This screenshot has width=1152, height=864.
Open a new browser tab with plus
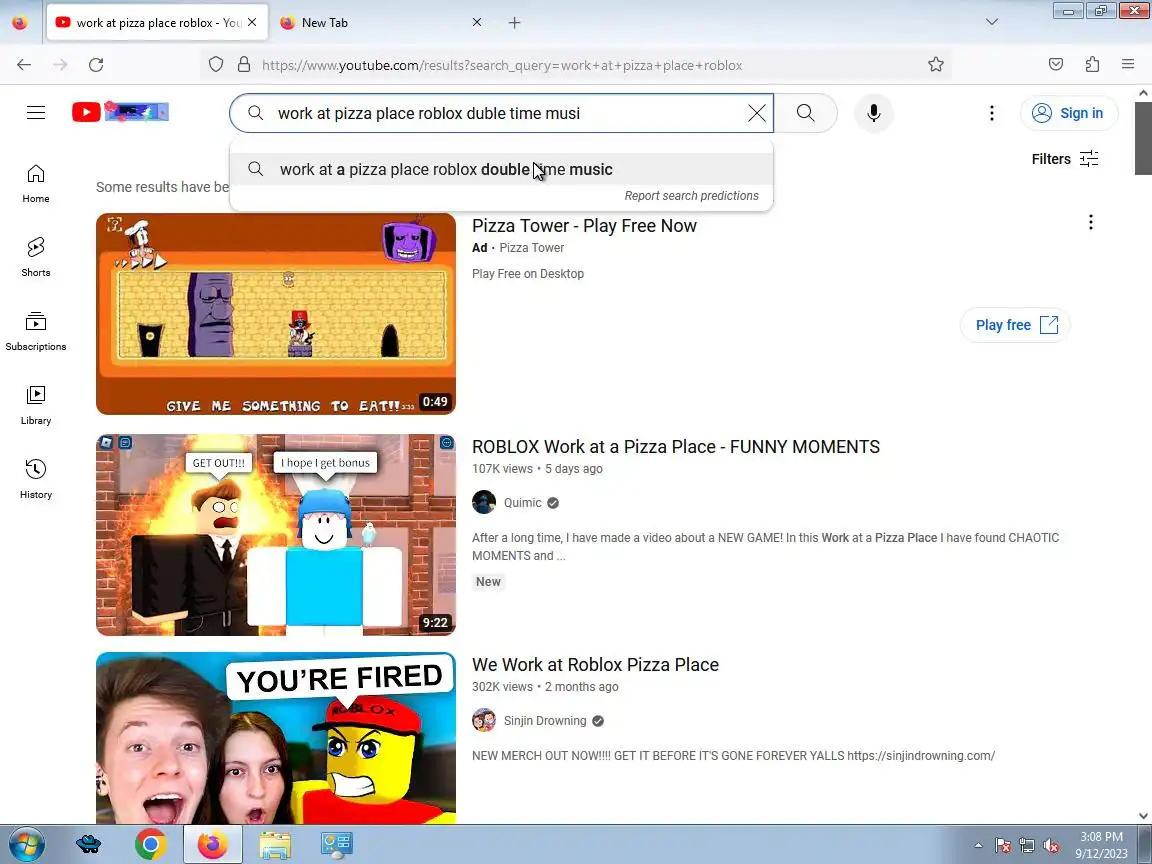pos(514,23)
